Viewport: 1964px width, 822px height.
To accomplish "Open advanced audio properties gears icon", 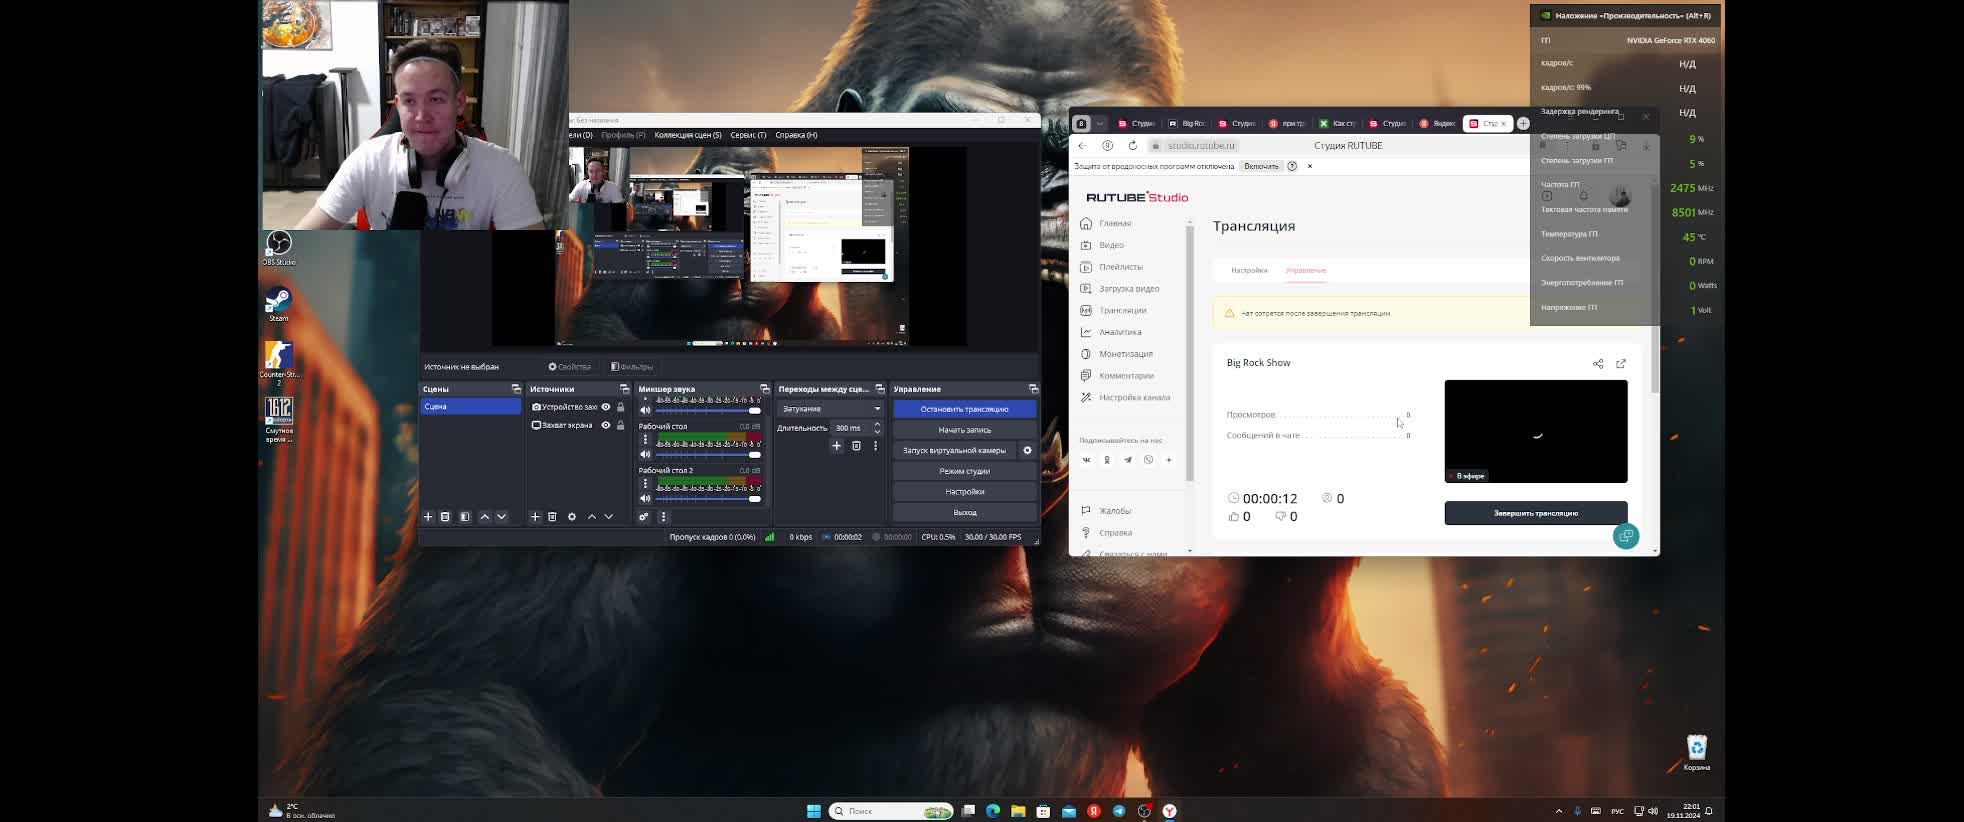I will pyautogui.click(x=644, y=517).
